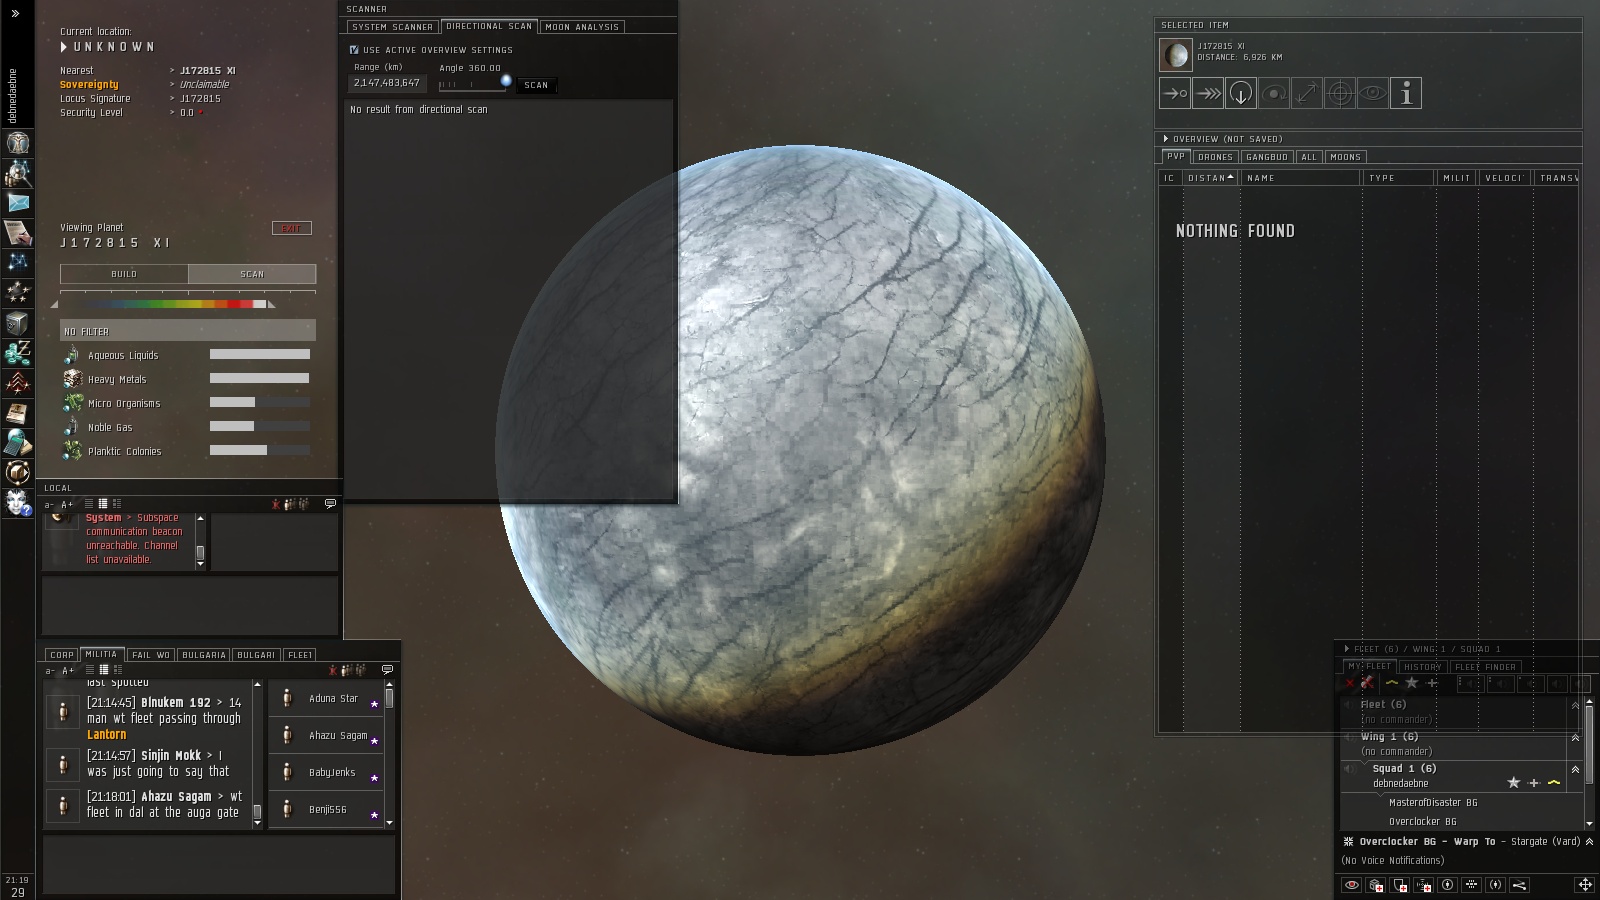1600x900 pixels.
Task: Click the Orbit icon in Selected Item
Action: click(1274, 93)
